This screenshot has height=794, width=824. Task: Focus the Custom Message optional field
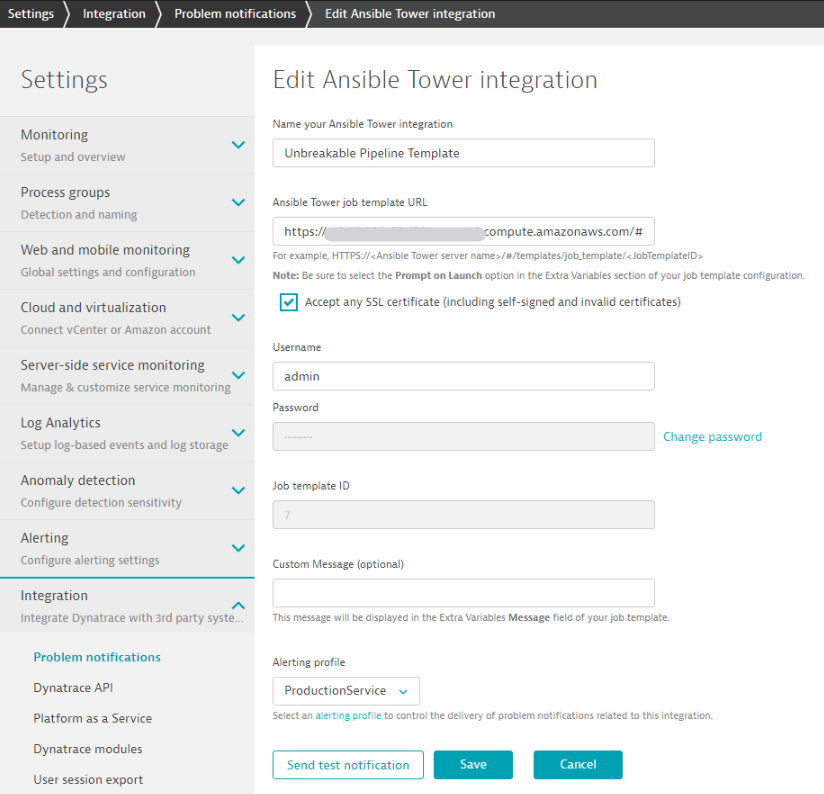pos(464,593)
